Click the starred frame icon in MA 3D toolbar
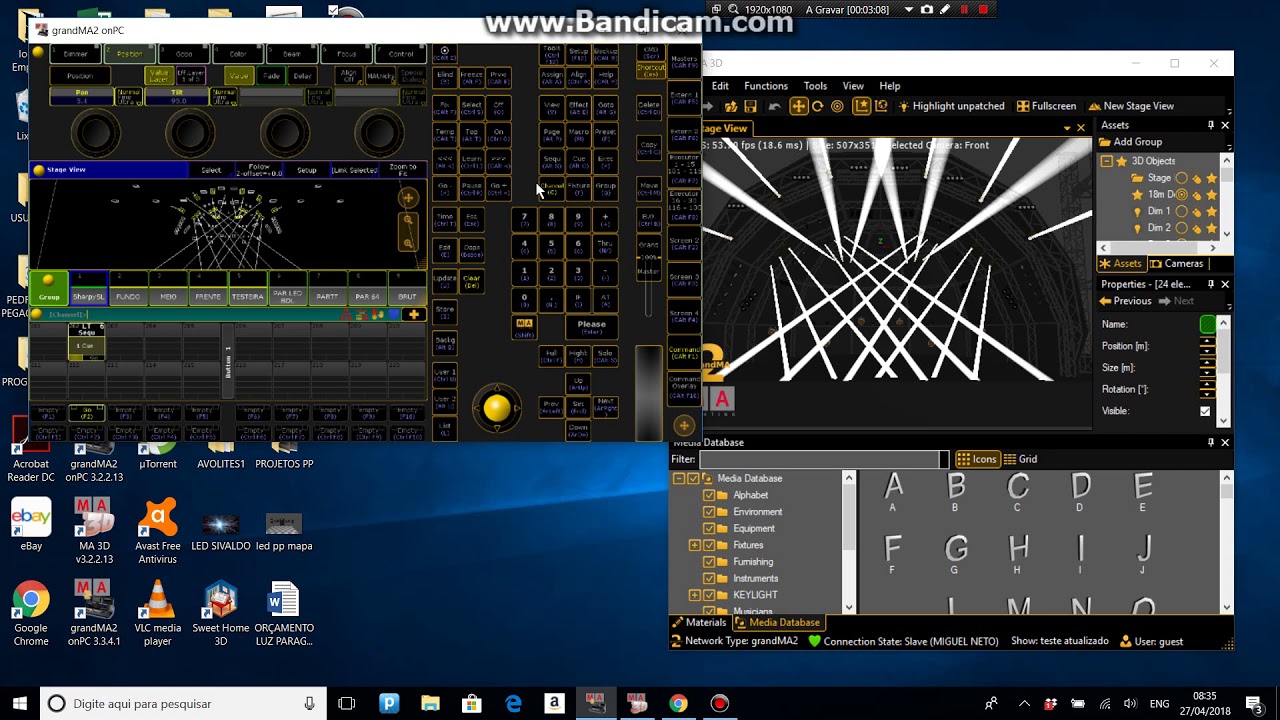This screenshot has height=720, width=1280. [x=860, y=106]
